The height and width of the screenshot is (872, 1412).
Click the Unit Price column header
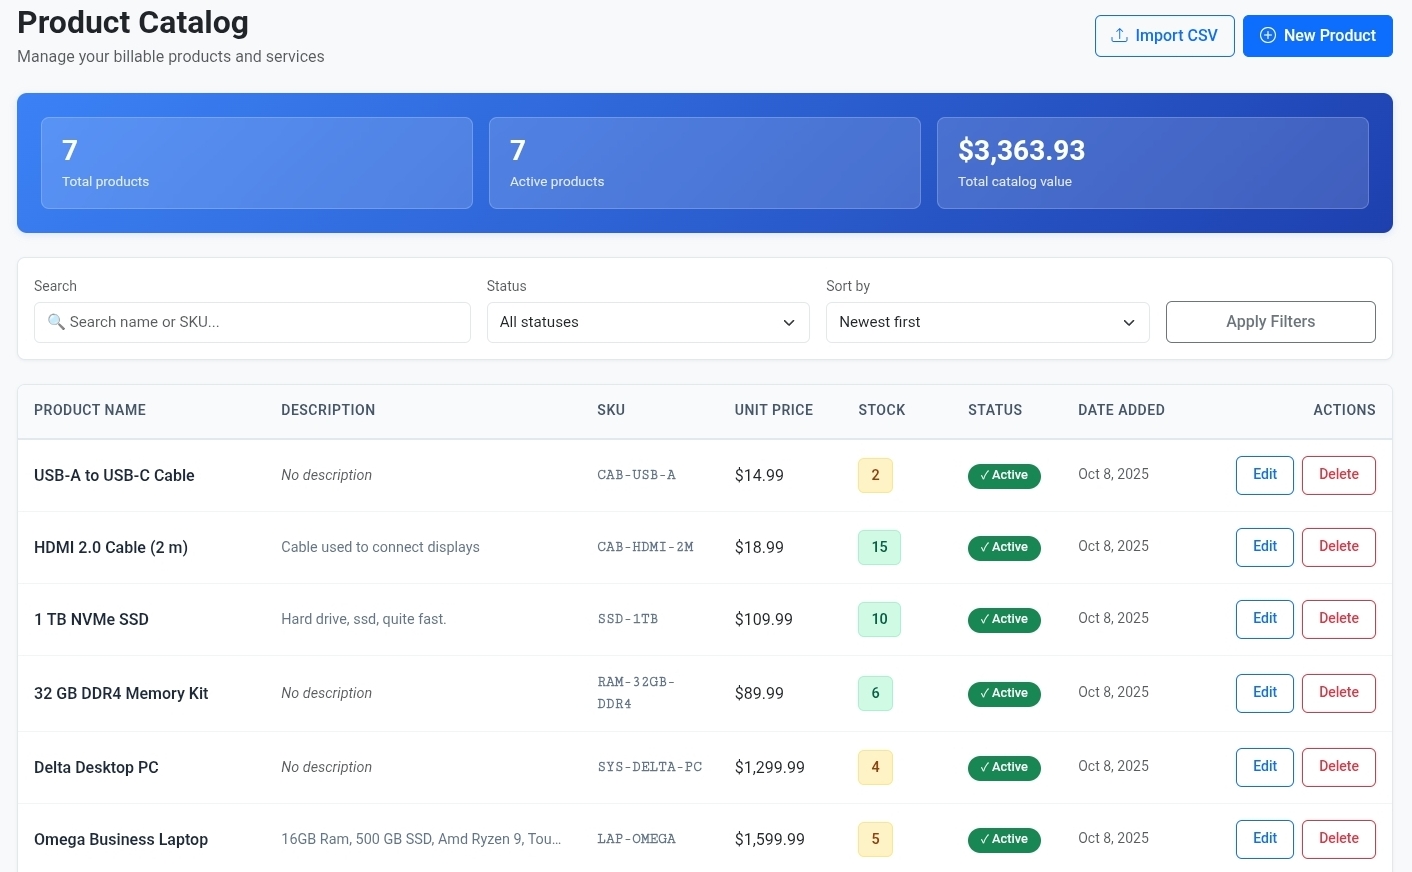[x=773, y=410]
